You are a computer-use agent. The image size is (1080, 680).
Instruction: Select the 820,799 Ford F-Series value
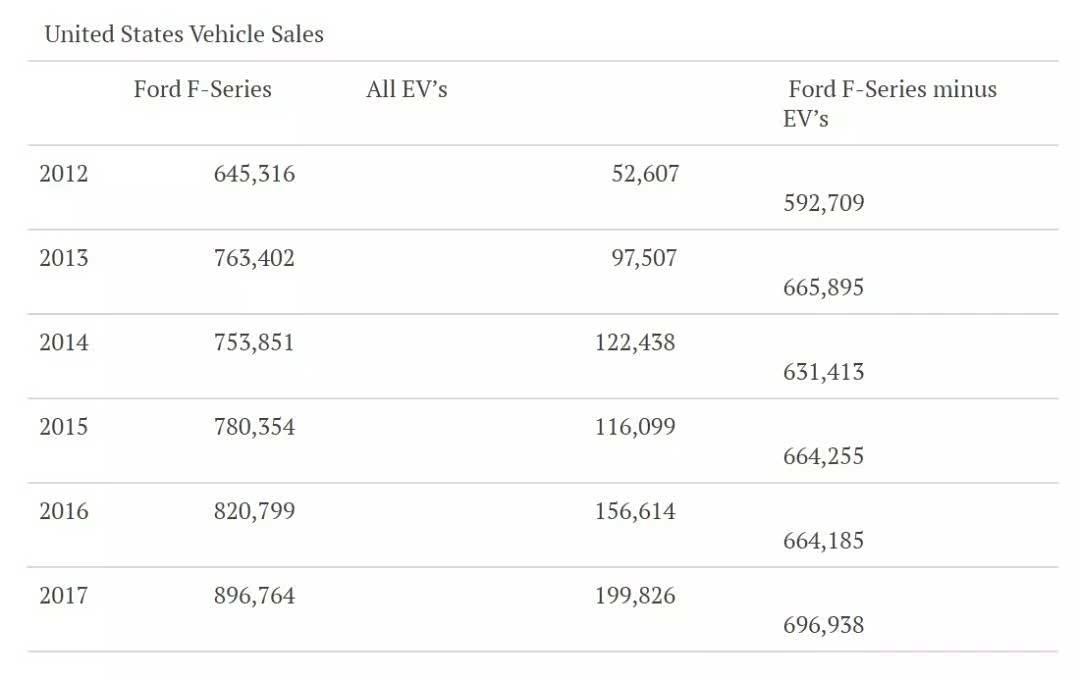click(x=254, y=512)
